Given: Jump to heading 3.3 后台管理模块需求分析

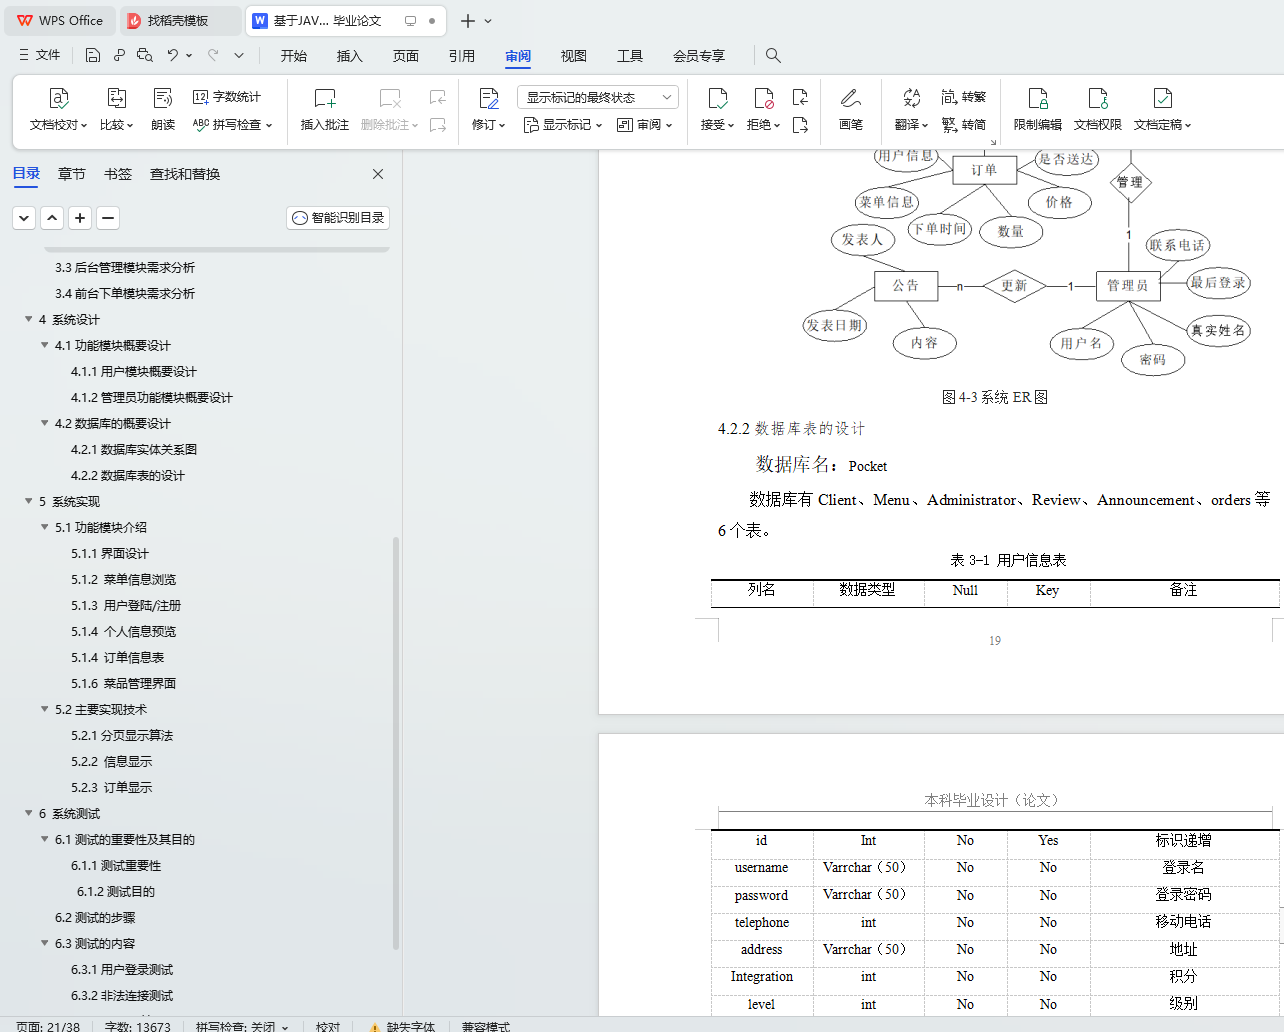Looking at the screenshot, I should (125, 267).
